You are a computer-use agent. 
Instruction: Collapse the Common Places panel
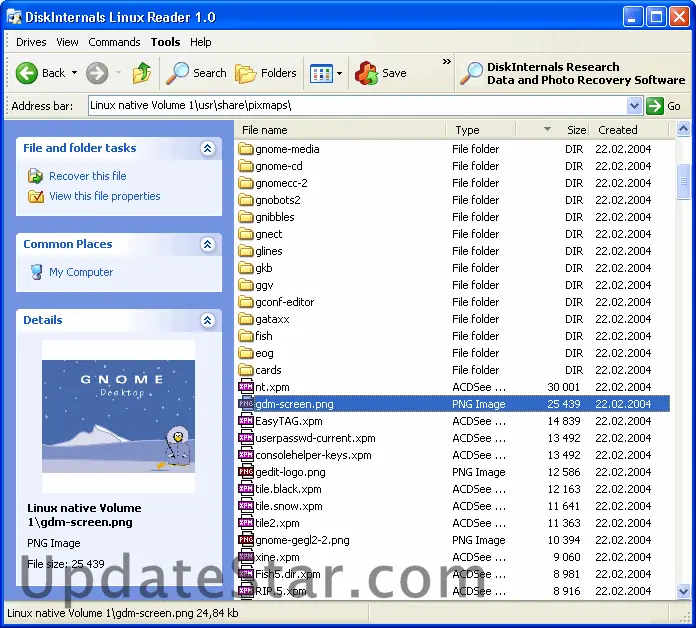click(208, 244)
